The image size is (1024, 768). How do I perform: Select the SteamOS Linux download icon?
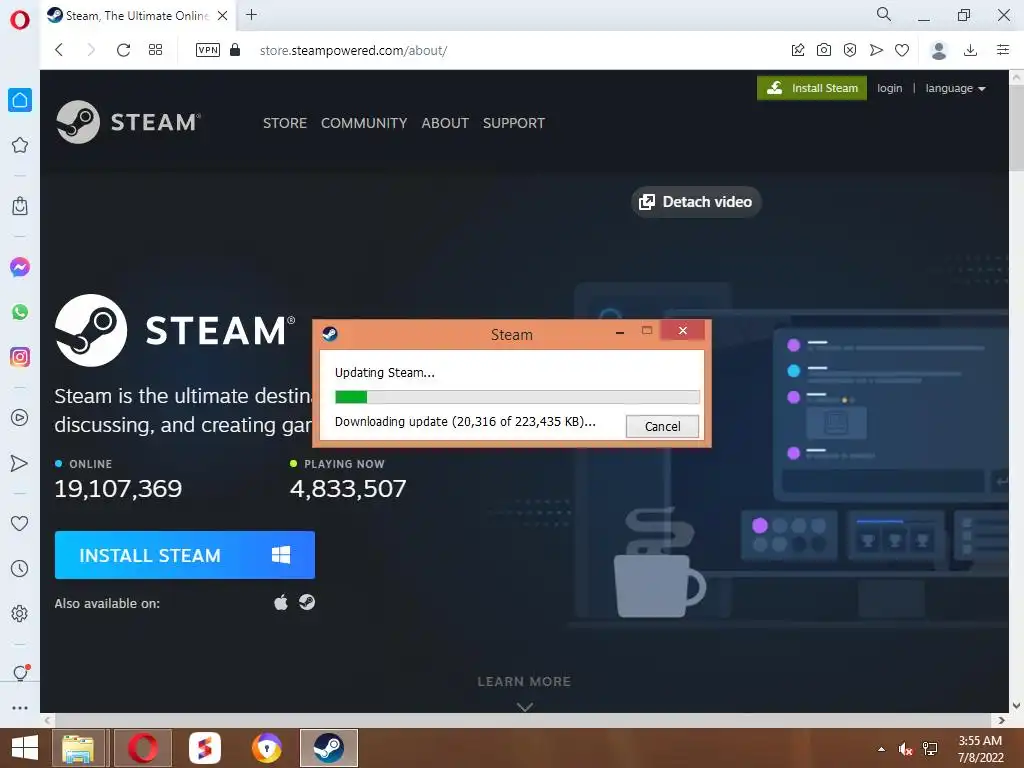tap(307, 602)
